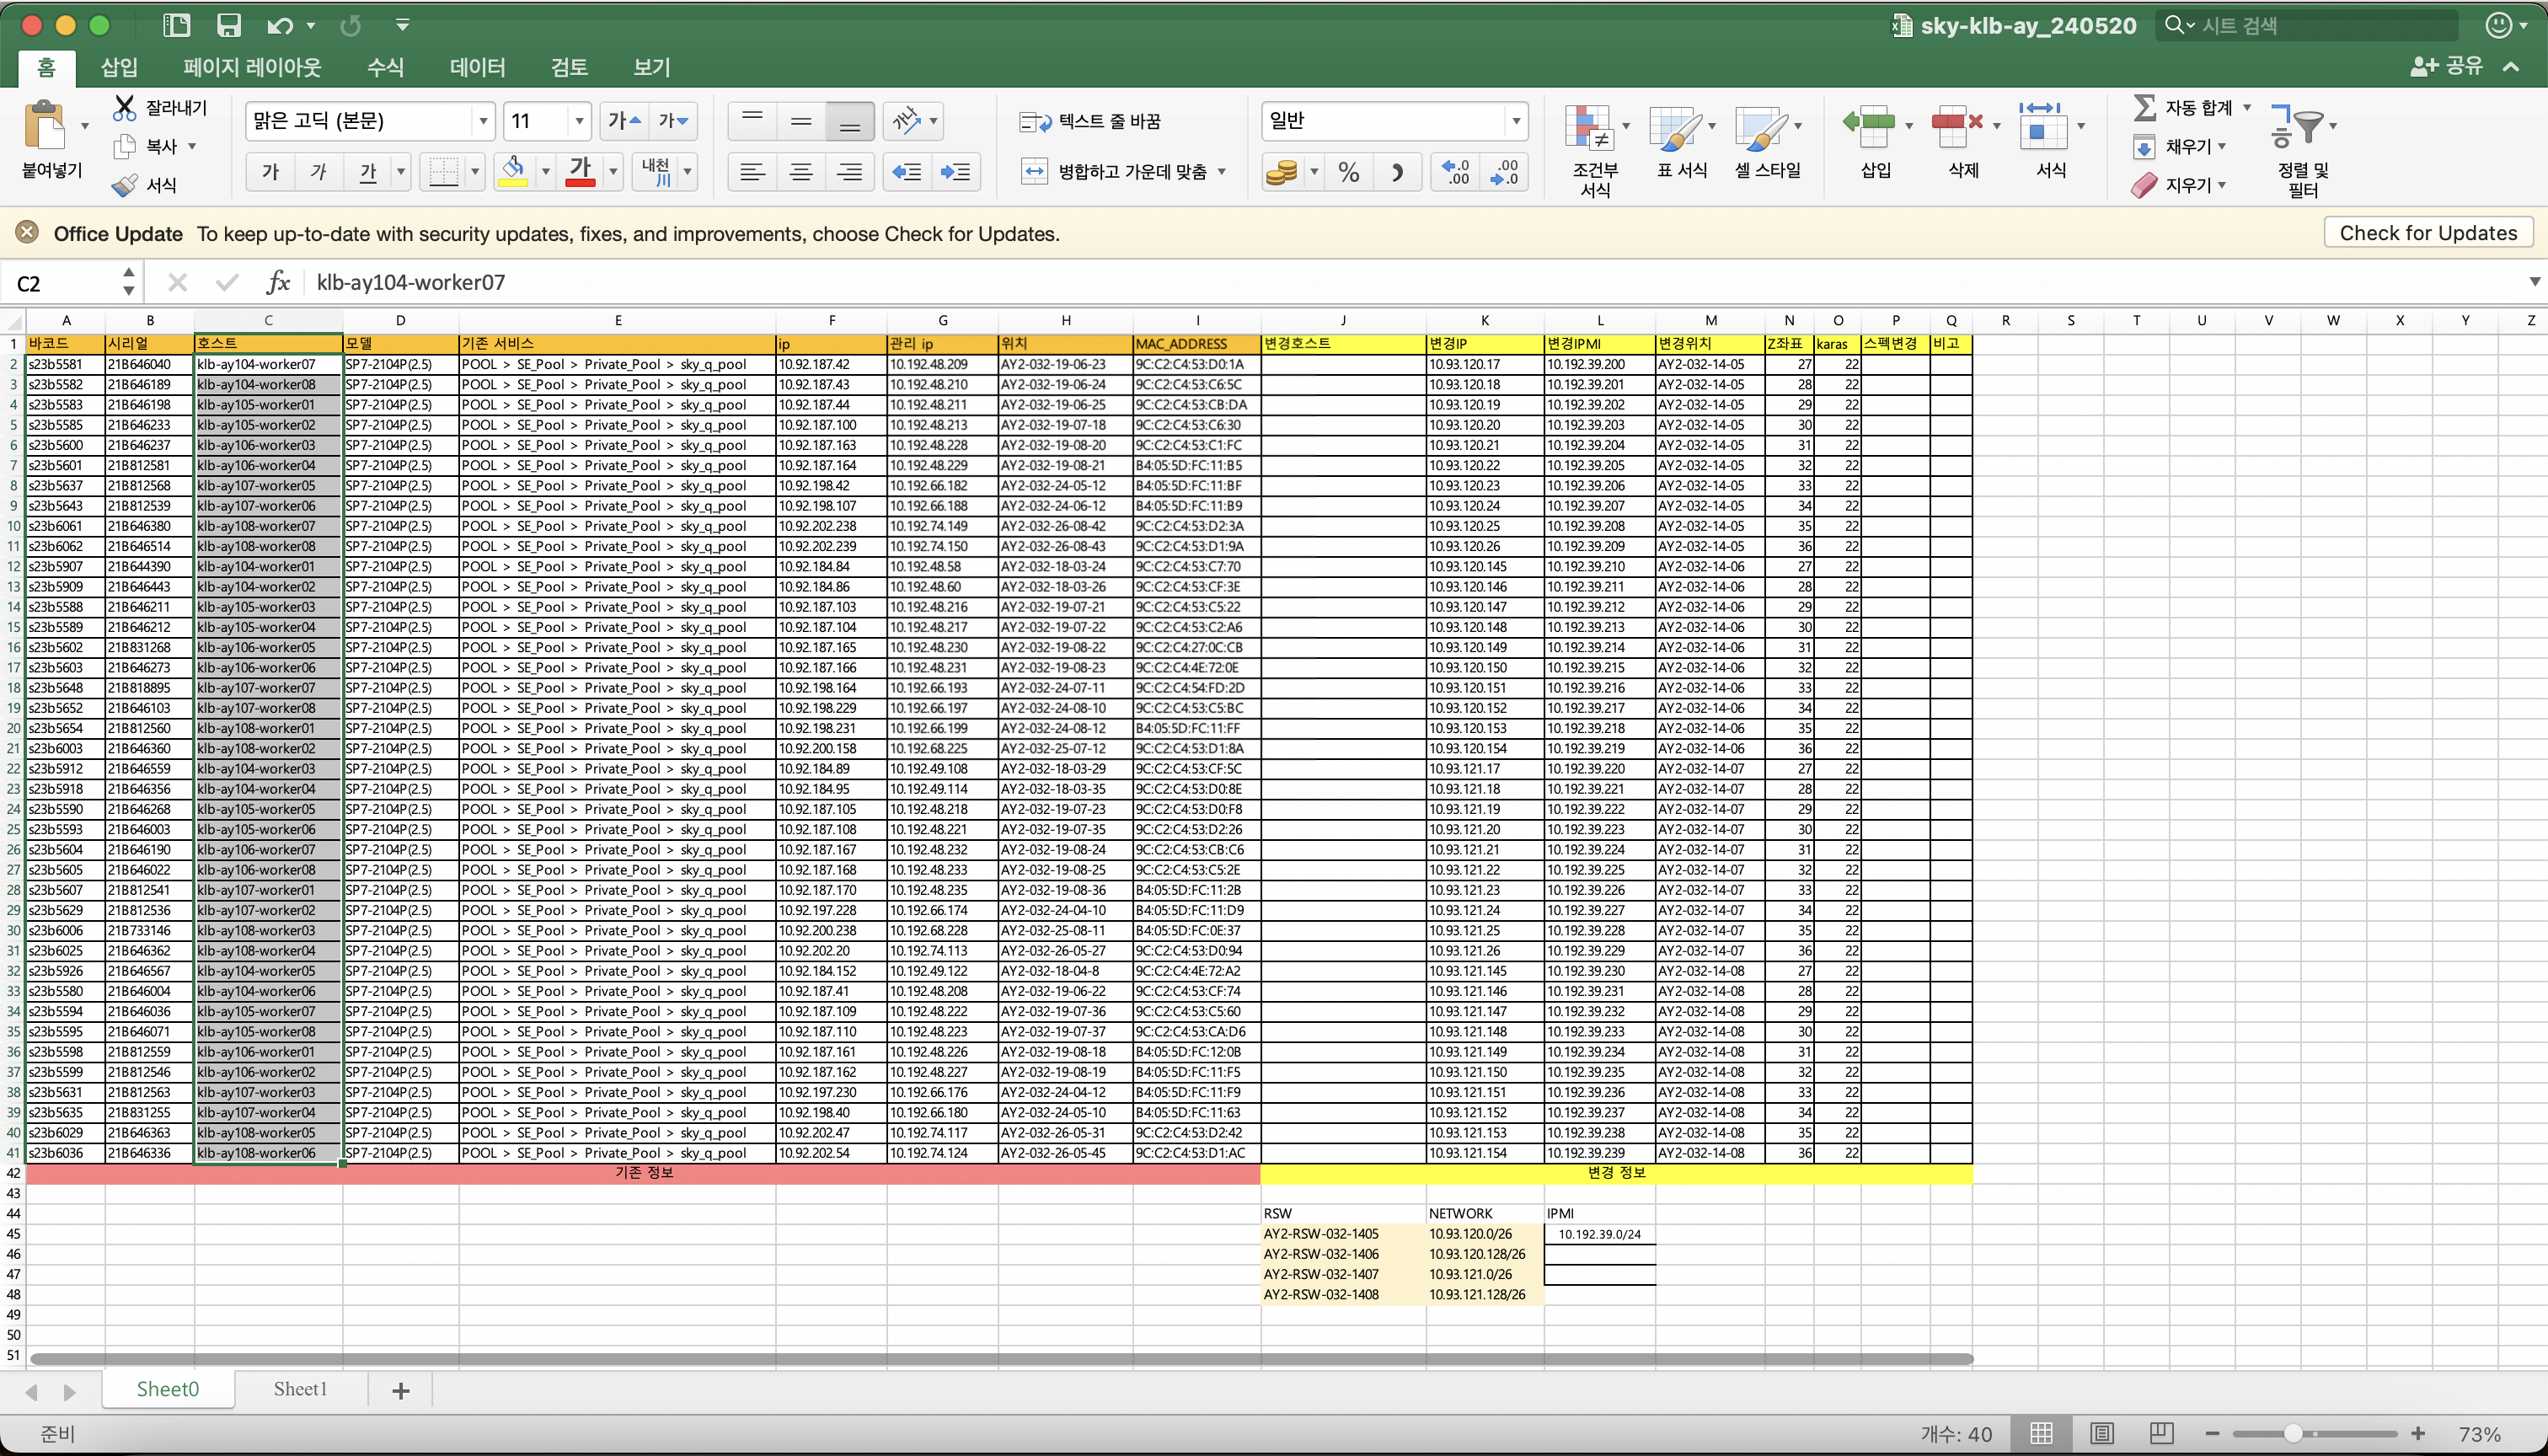Open number format dropdown showing 일반
This screenshot has width=2548, height=1456.
point(1516,121)
